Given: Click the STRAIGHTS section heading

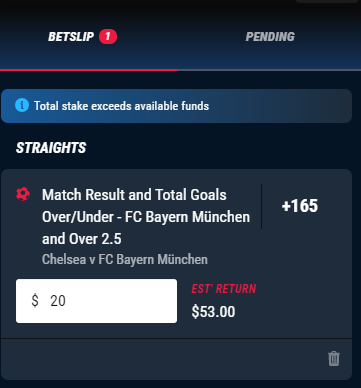Looking at the screenshot, I should [51, 148].
